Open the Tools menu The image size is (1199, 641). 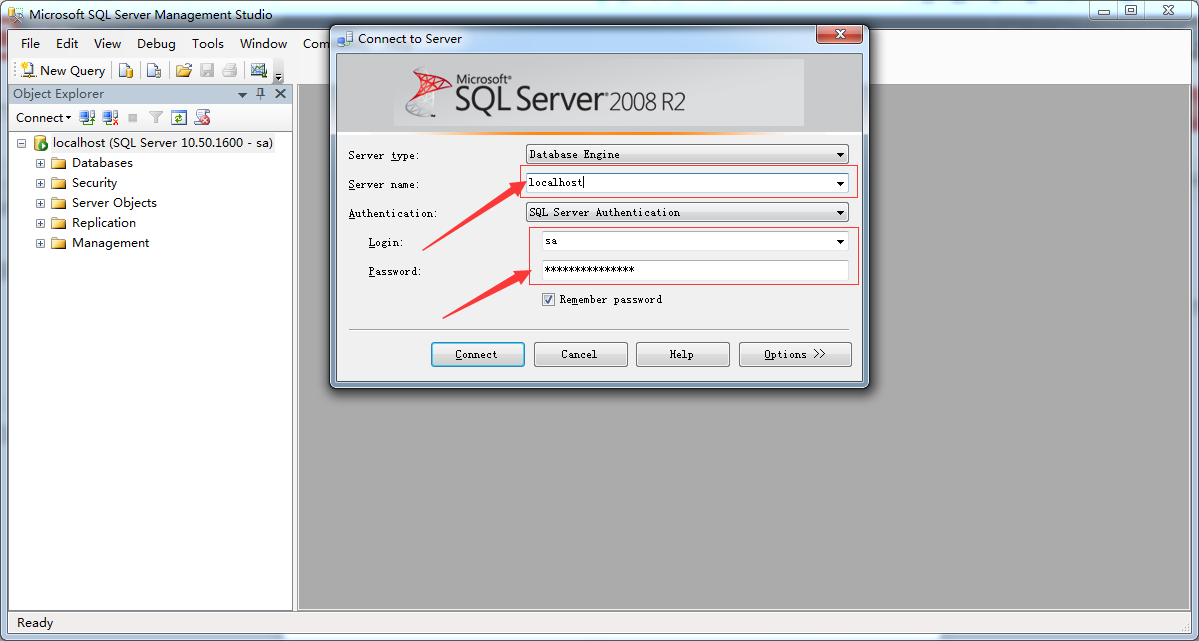pyautogui.click(x=208, y=44)
